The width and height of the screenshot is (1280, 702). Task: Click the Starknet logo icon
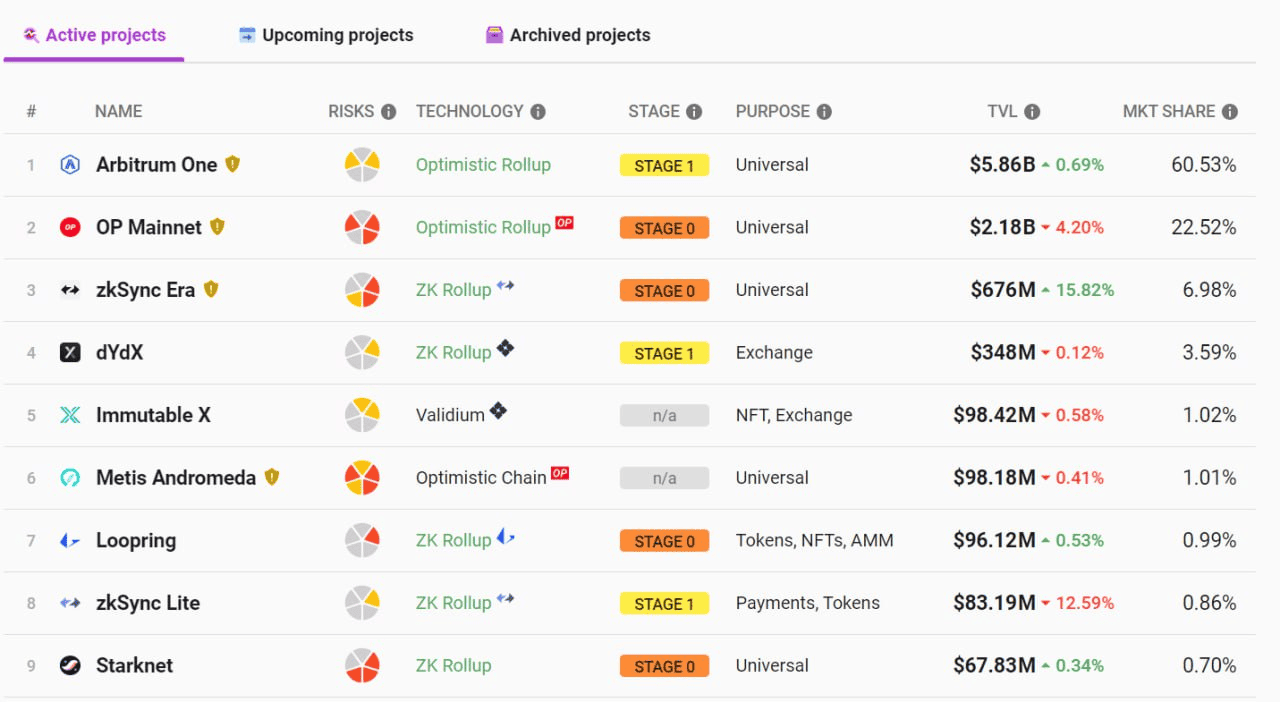pyautogui.click(x=70, y=666)
